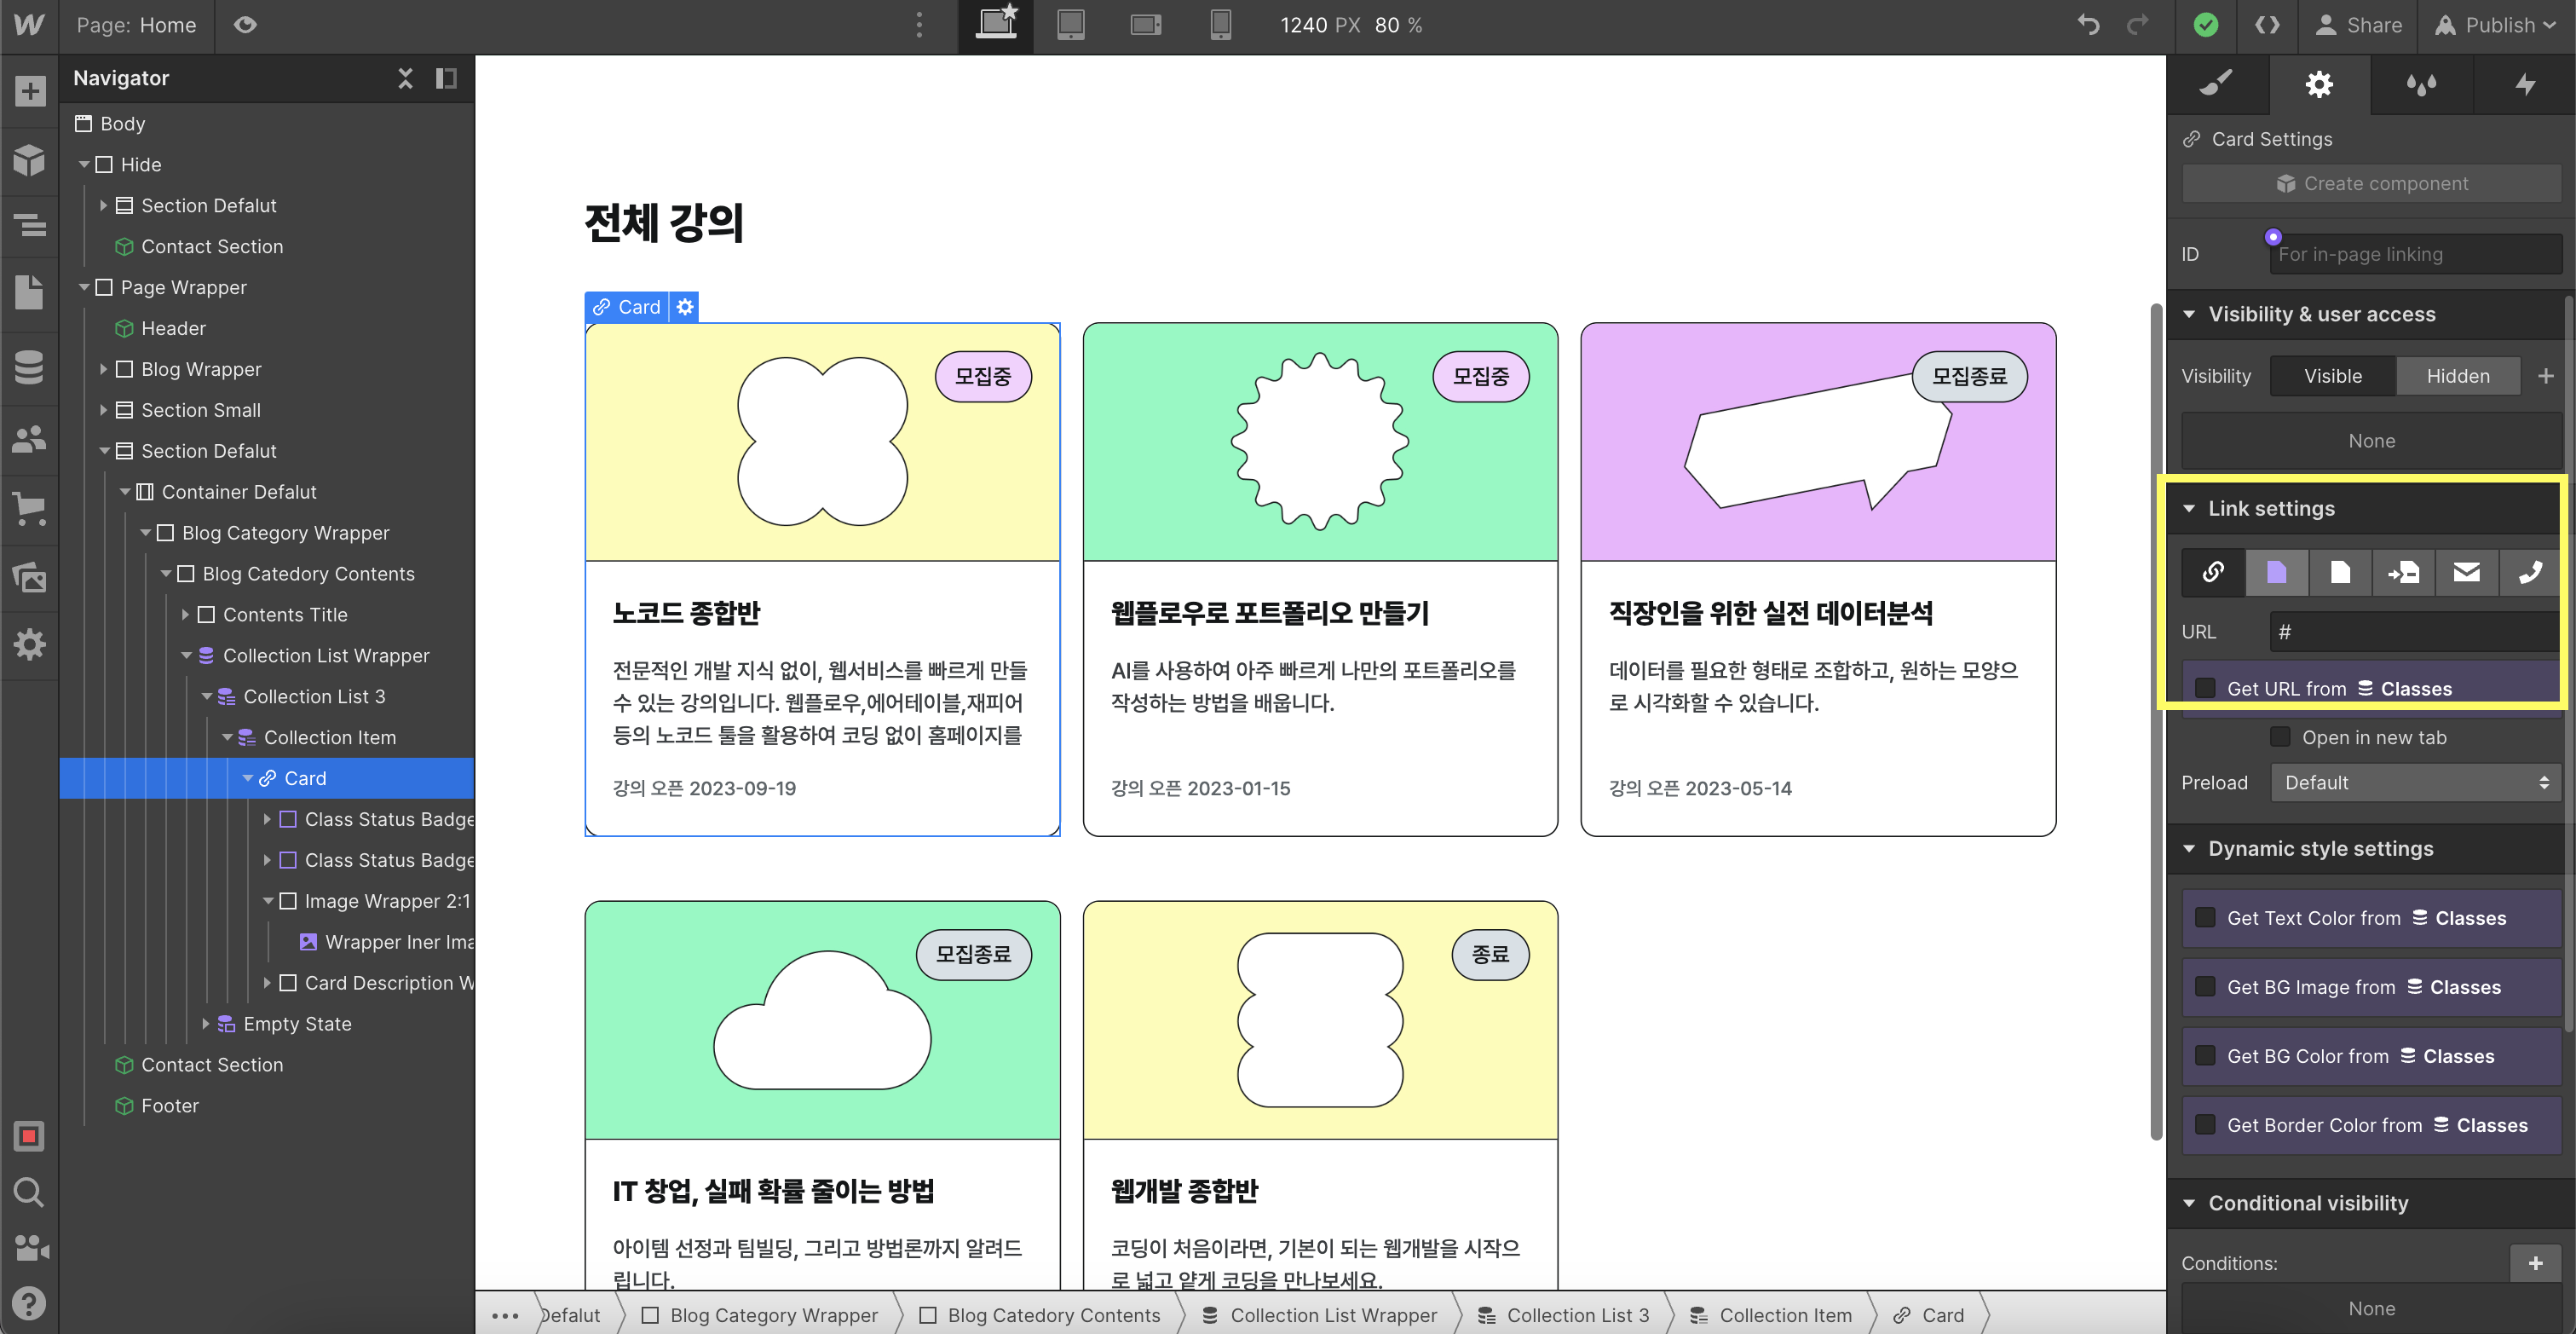Collapse Collection List Wrapper tree item

(x=186, y=656)
